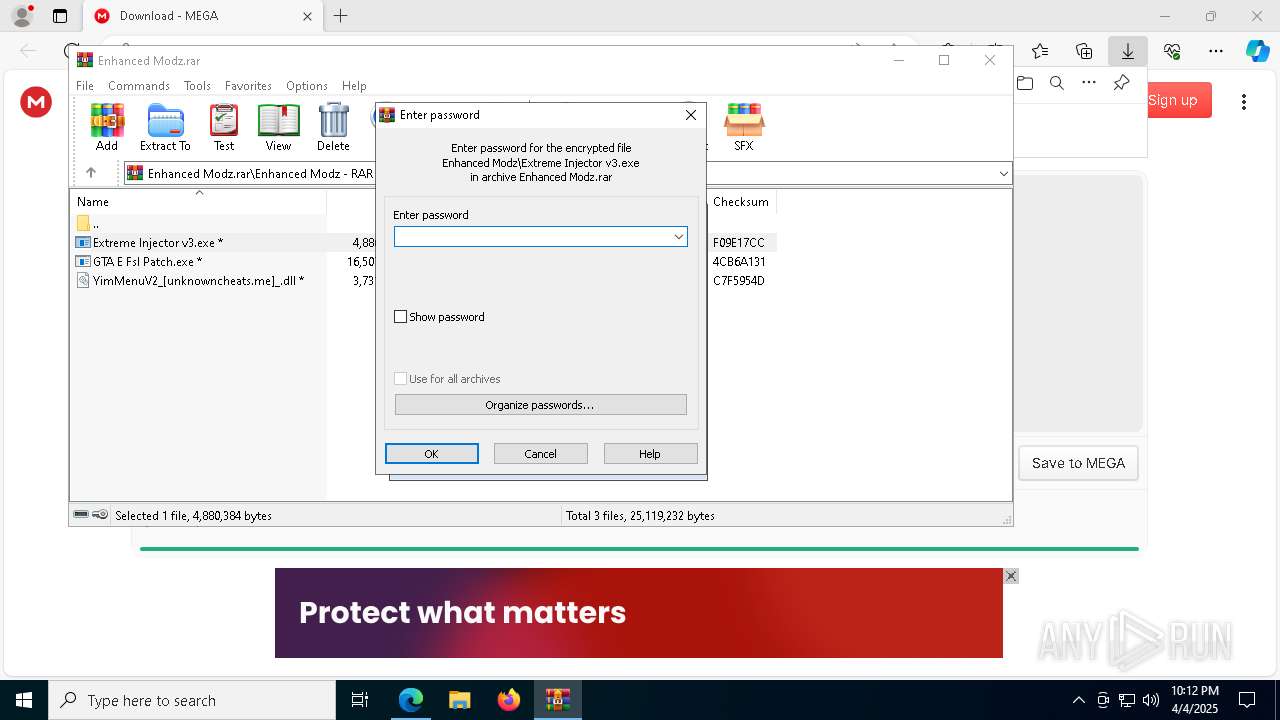Click the SFX toolbar icon
The height and width of the screenshot is (720, 1280).
coord(744,127)
